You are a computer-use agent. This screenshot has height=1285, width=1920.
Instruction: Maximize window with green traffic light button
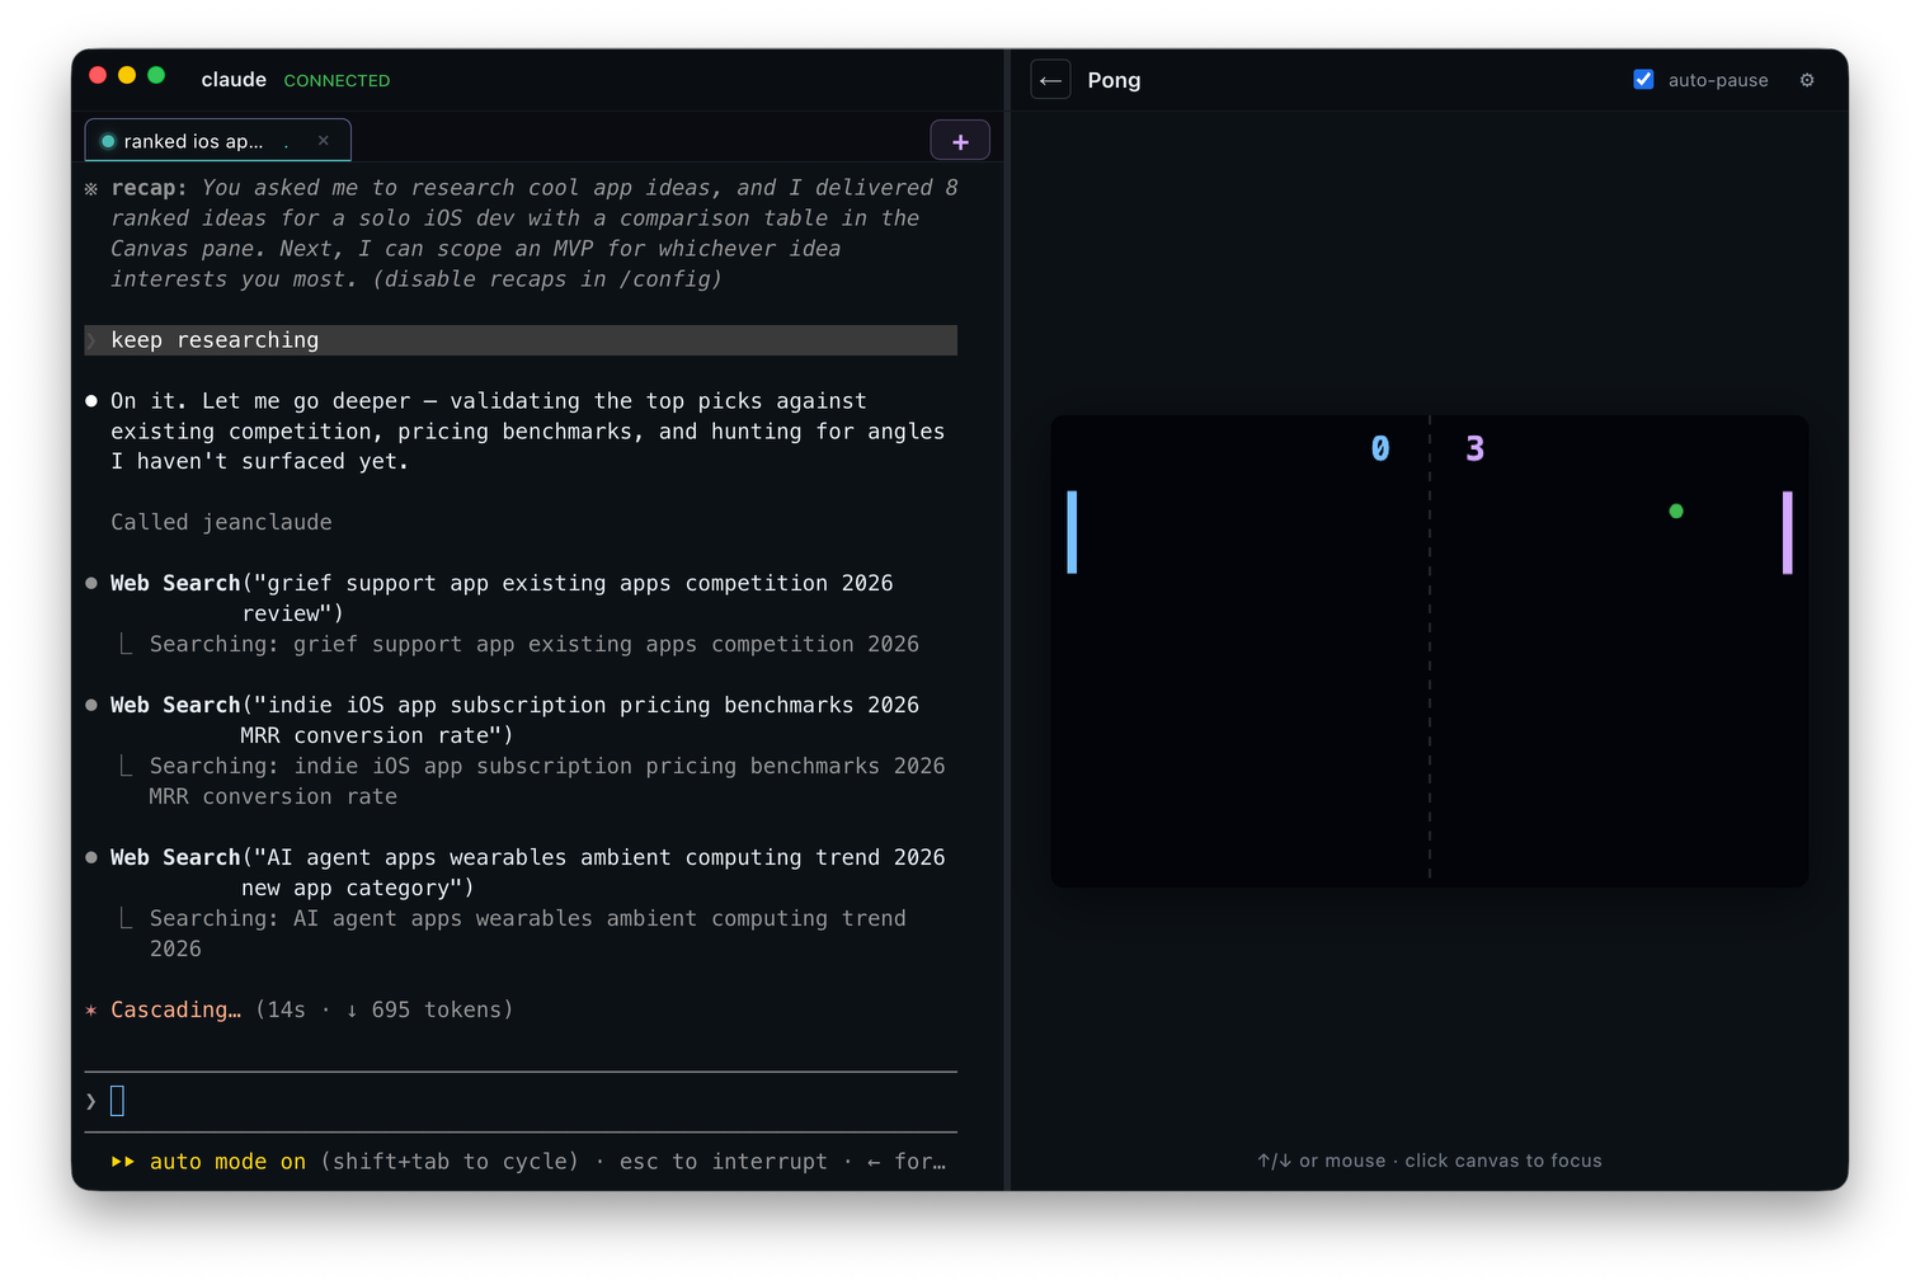tap(156, 75)
